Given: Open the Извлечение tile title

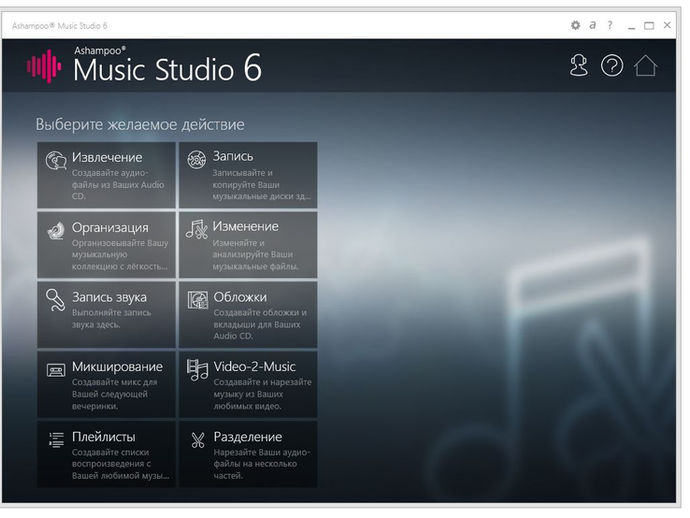Looking at the screenshot, I should tap(107, 157).
